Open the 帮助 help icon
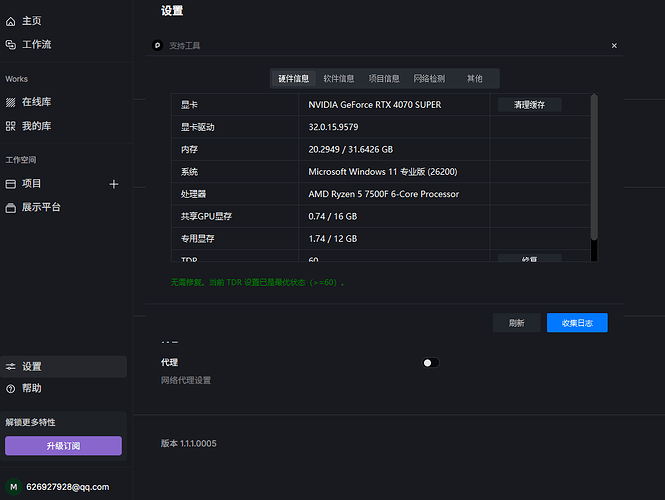Screen dimensions: 665x500 tap(11, 388)
